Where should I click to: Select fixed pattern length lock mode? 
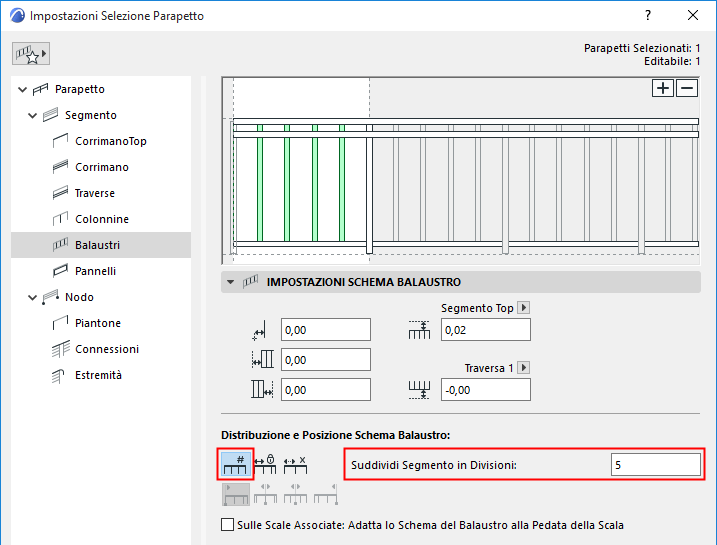coord(265,465)
